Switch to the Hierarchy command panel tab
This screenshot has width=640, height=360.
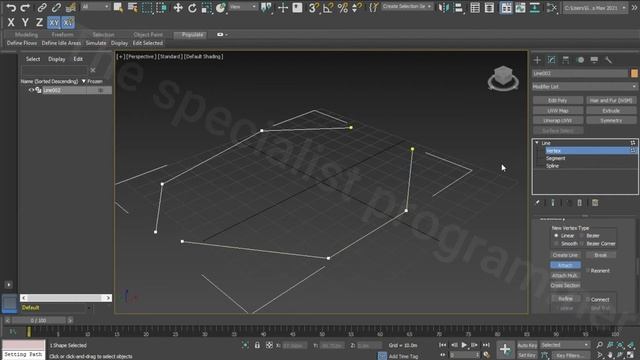pos(566,60)
